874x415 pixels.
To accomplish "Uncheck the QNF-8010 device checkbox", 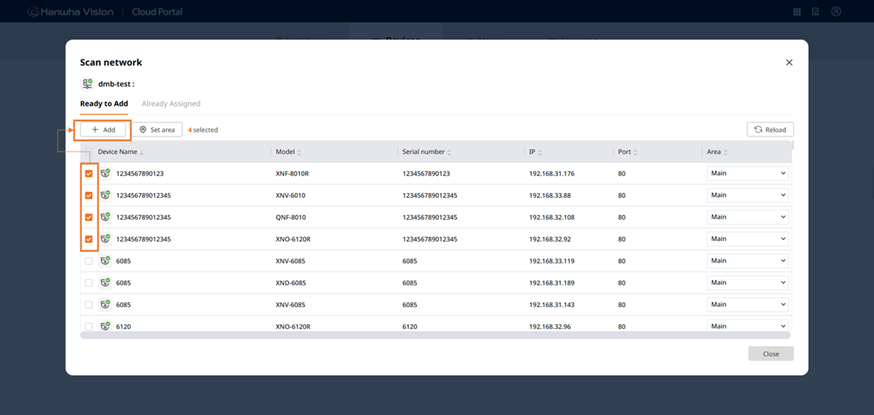I will 89,217.
